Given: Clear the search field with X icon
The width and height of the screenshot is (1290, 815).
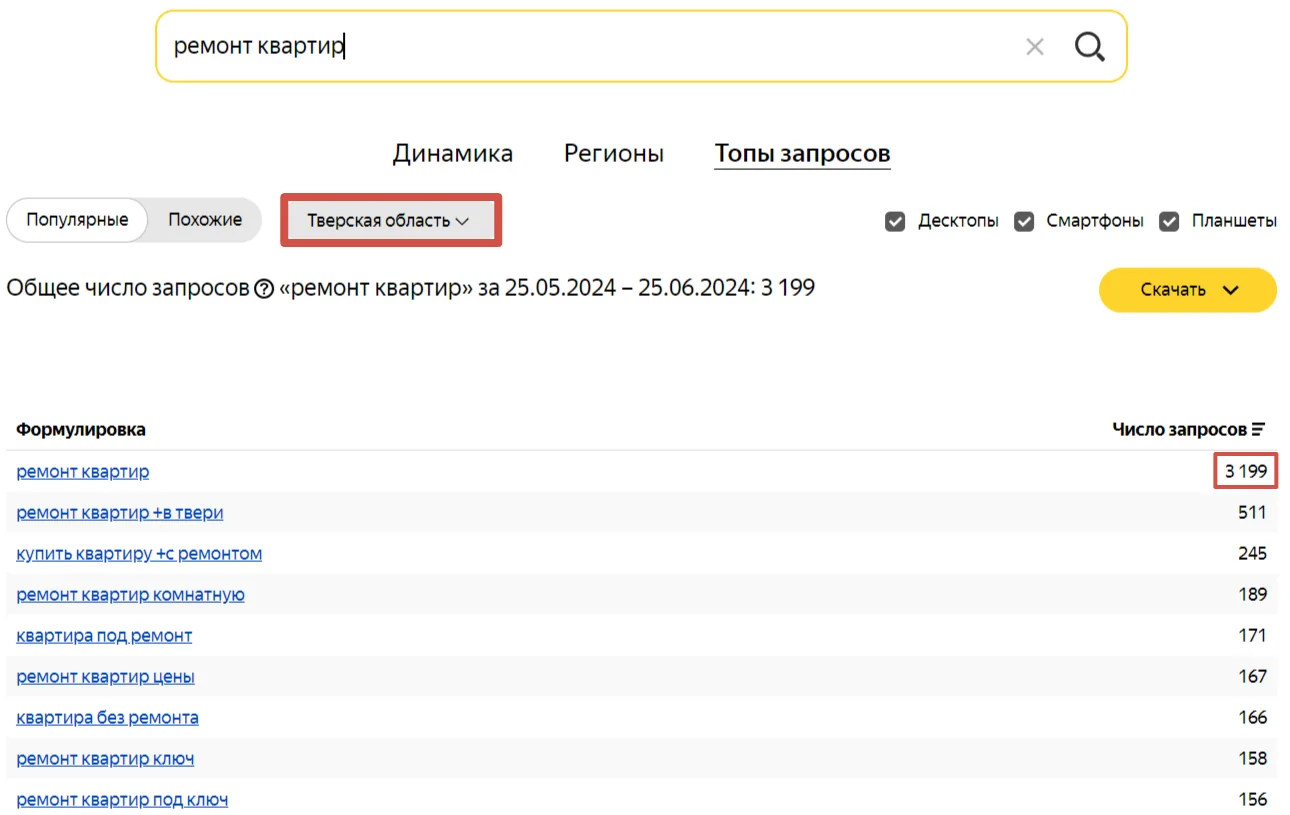Looking at the screenshot, I should (1035, 47).
